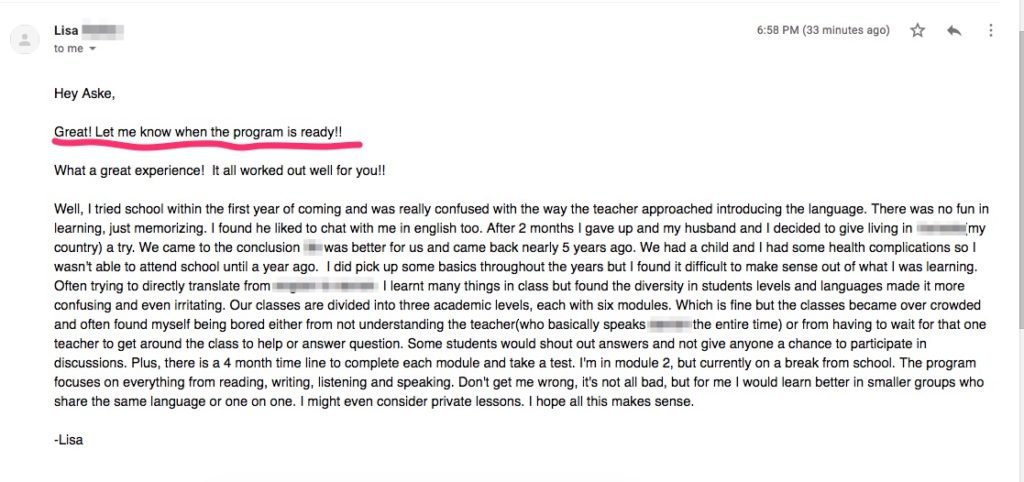Click the reply arrow icon

coord(954,30)
